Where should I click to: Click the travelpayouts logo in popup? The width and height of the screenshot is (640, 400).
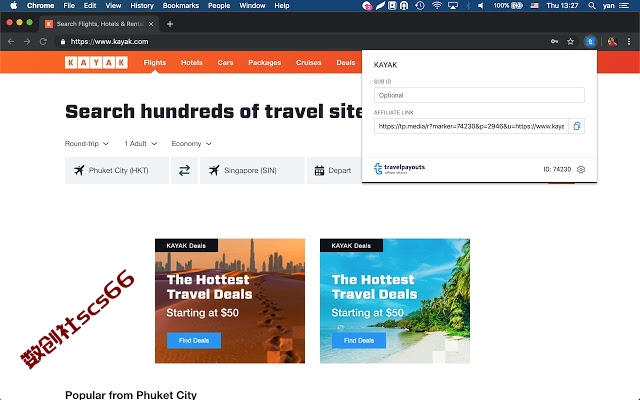tap(399, 168)
